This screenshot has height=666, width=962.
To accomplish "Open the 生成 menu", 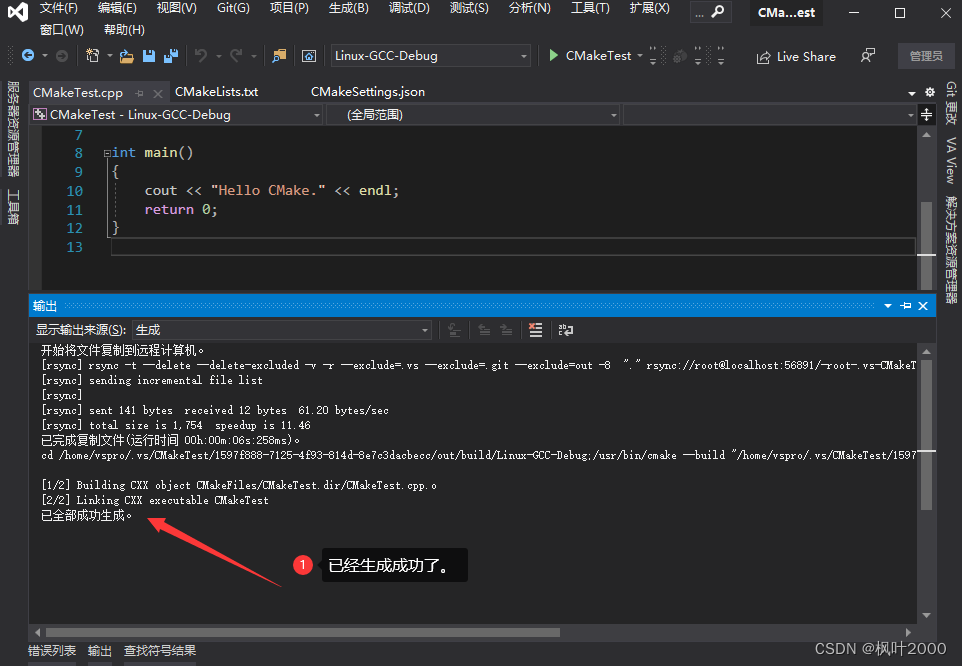I will coord(347,8).
